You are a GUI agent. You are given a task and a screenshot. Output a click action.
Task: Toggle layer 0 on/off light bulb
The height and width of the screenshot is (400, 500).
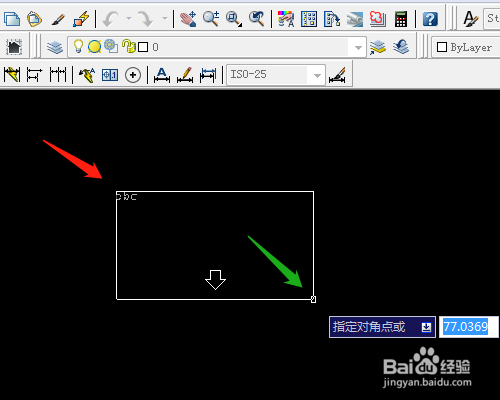click(x=78, y=46)
